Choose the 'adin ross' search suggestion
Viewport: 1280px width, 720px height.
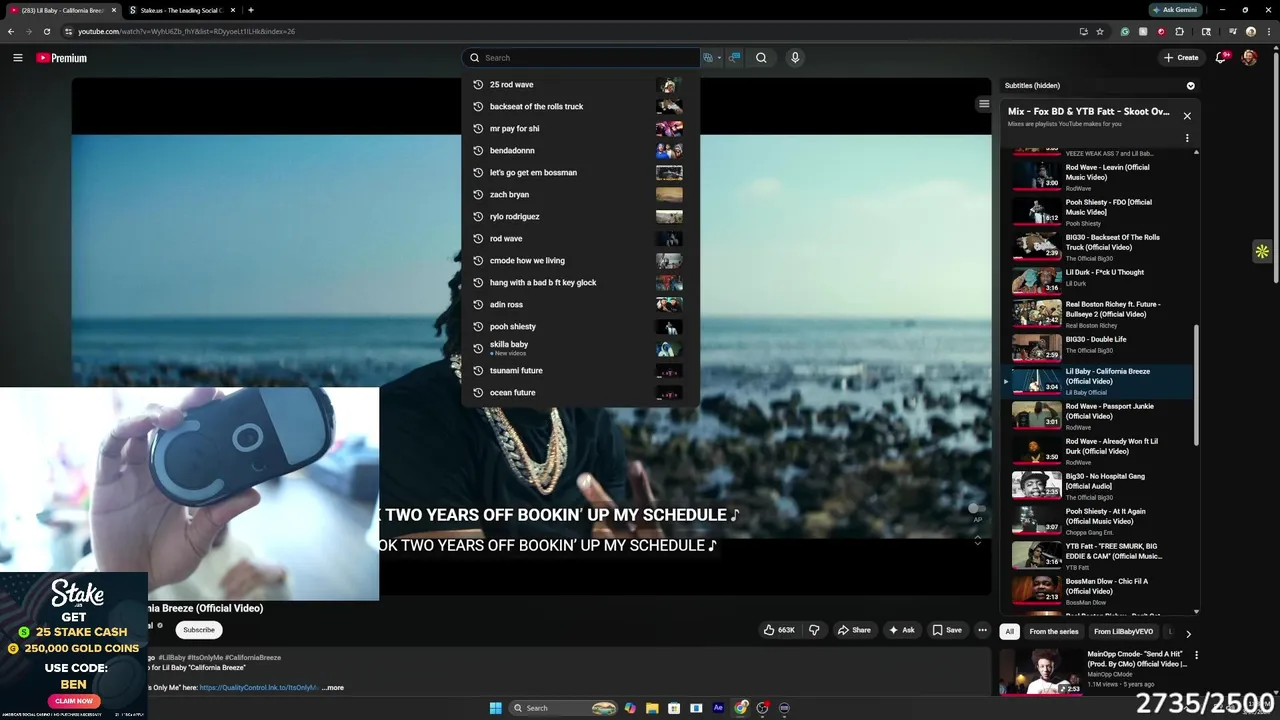pyautogui.click(x=580, y=305)
